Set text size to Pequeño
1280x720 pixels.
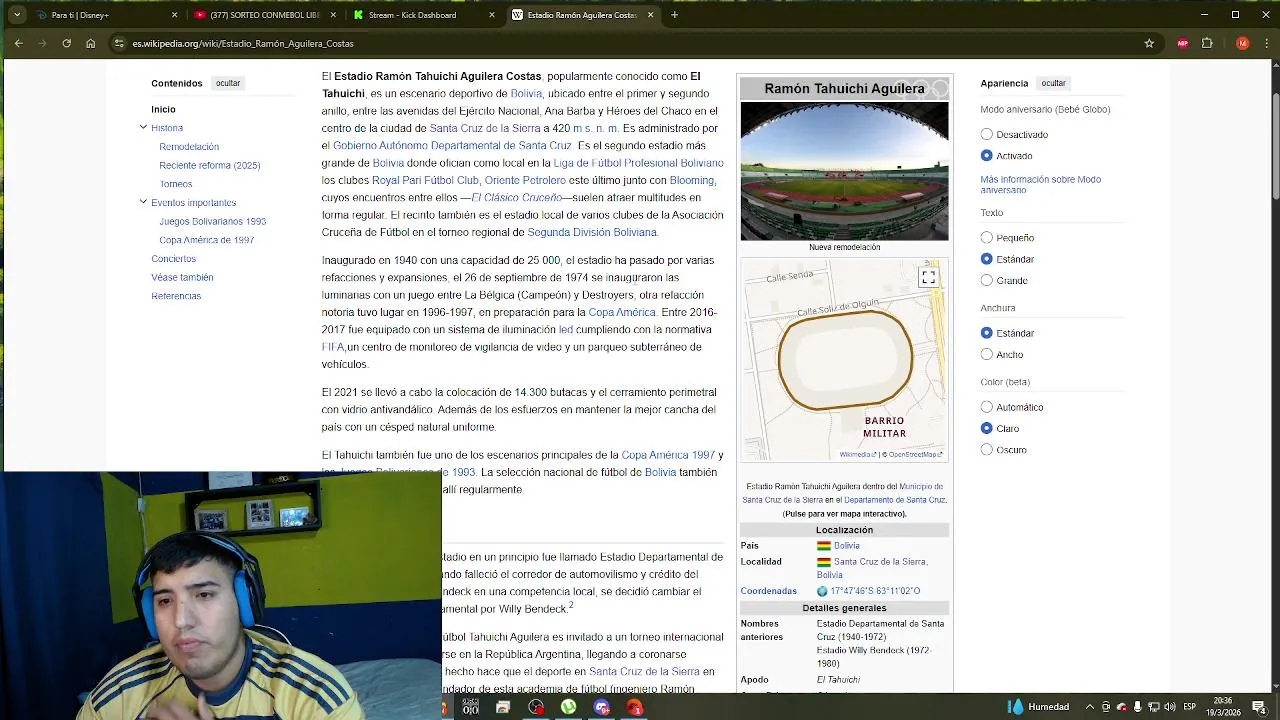(987, 238)
